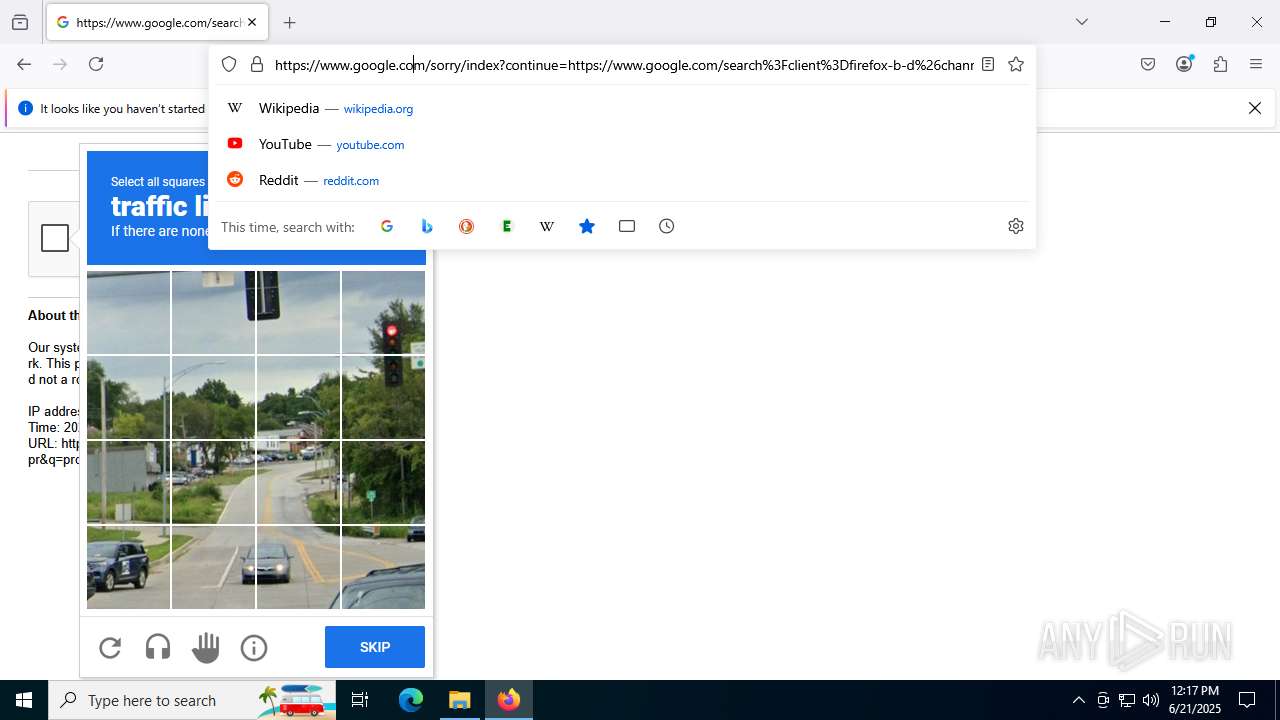Click inside the URL address field

click(624, 65)
